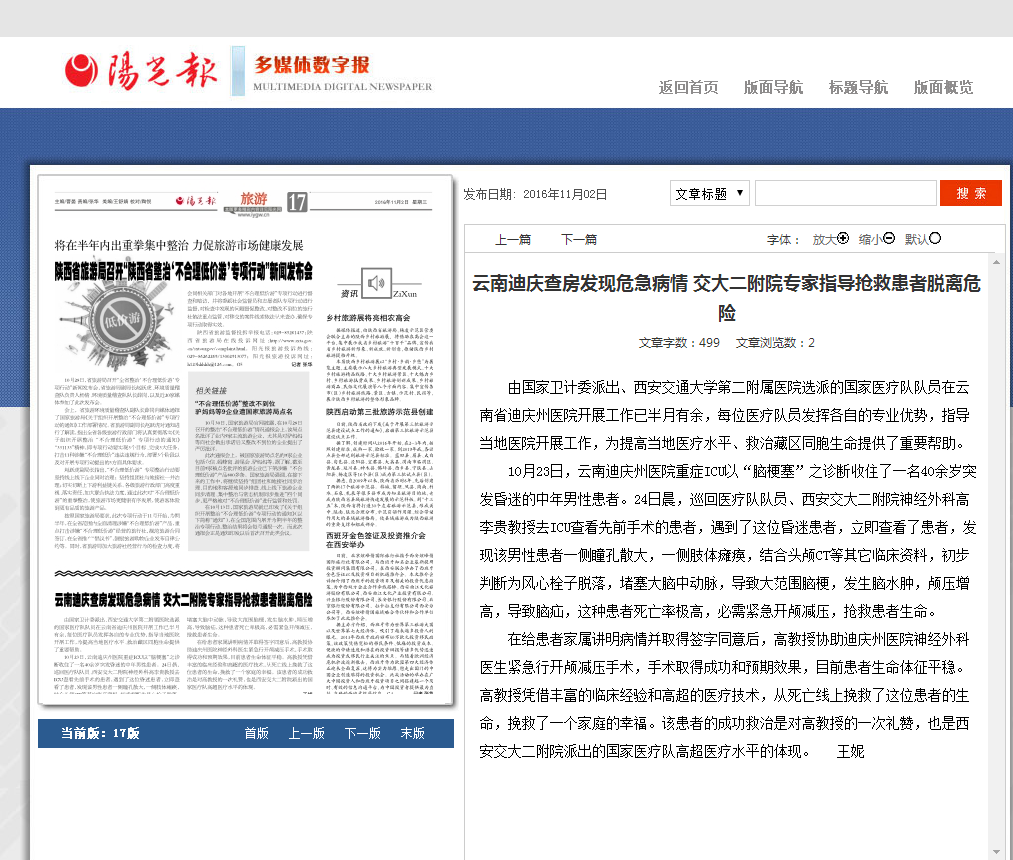1013x860 pixels.
Task: Go to 返回首页 in top navigation
Action: [688, 87]
